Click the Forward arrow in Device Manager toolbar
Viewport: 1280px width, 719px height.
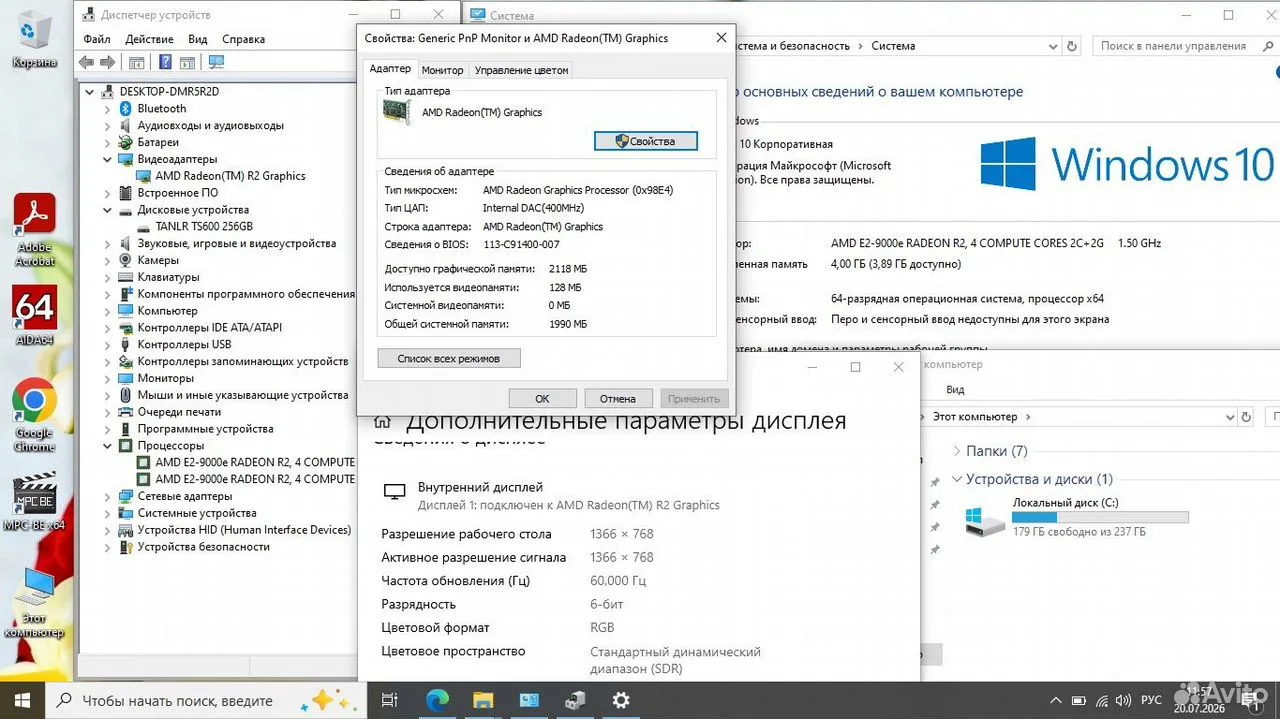106,62
